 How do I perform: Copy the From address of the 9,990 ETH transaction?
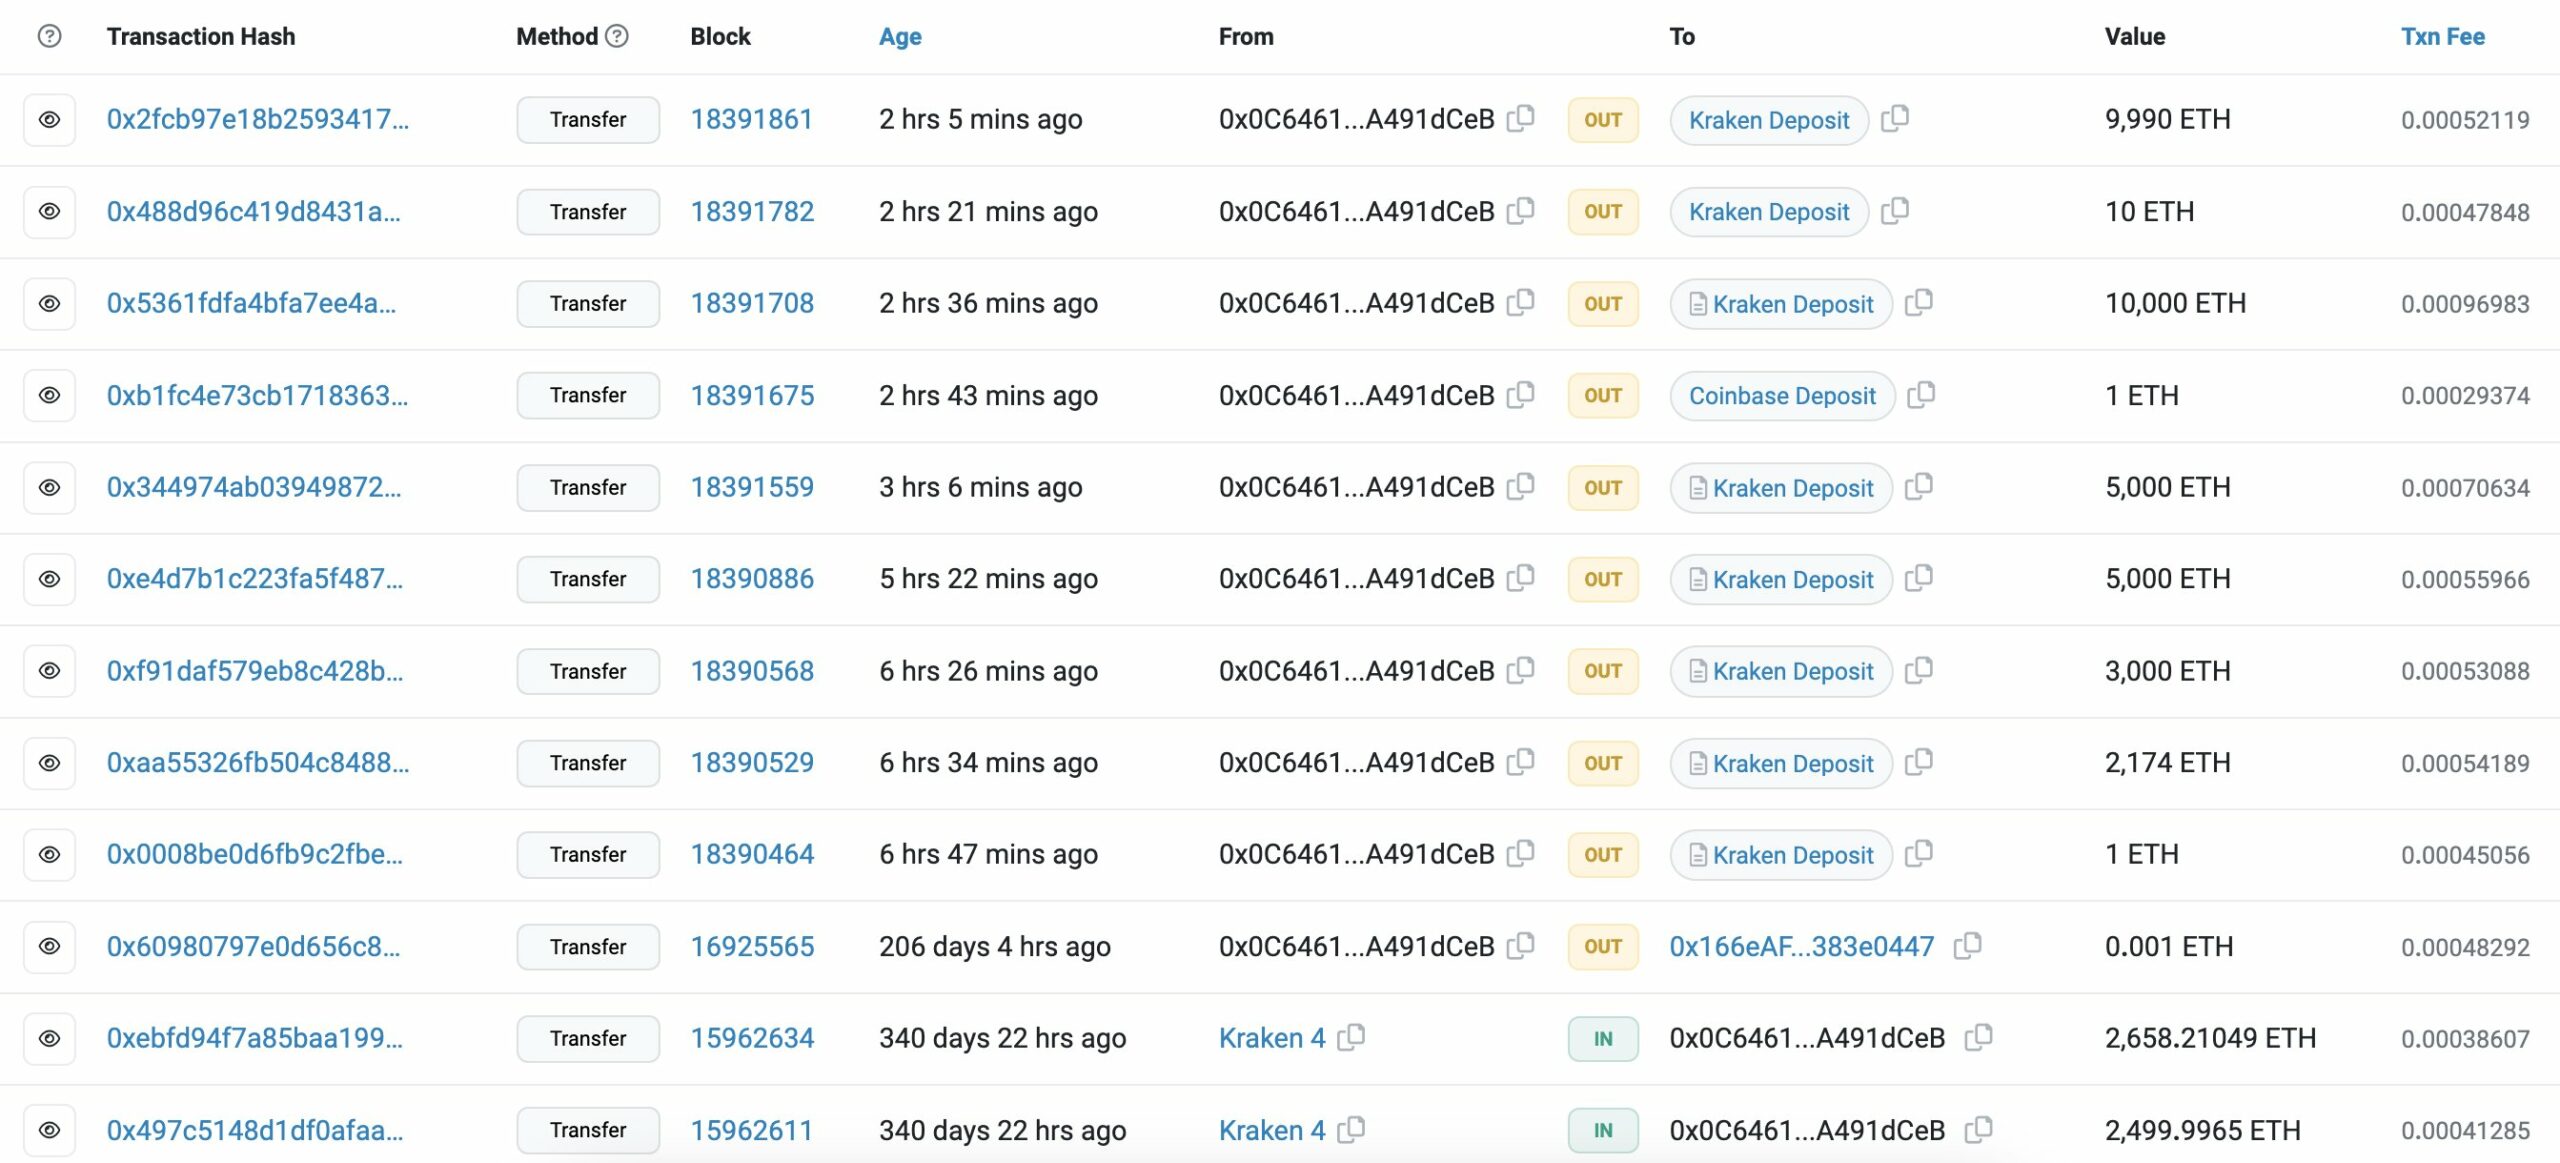(1519, 119)
